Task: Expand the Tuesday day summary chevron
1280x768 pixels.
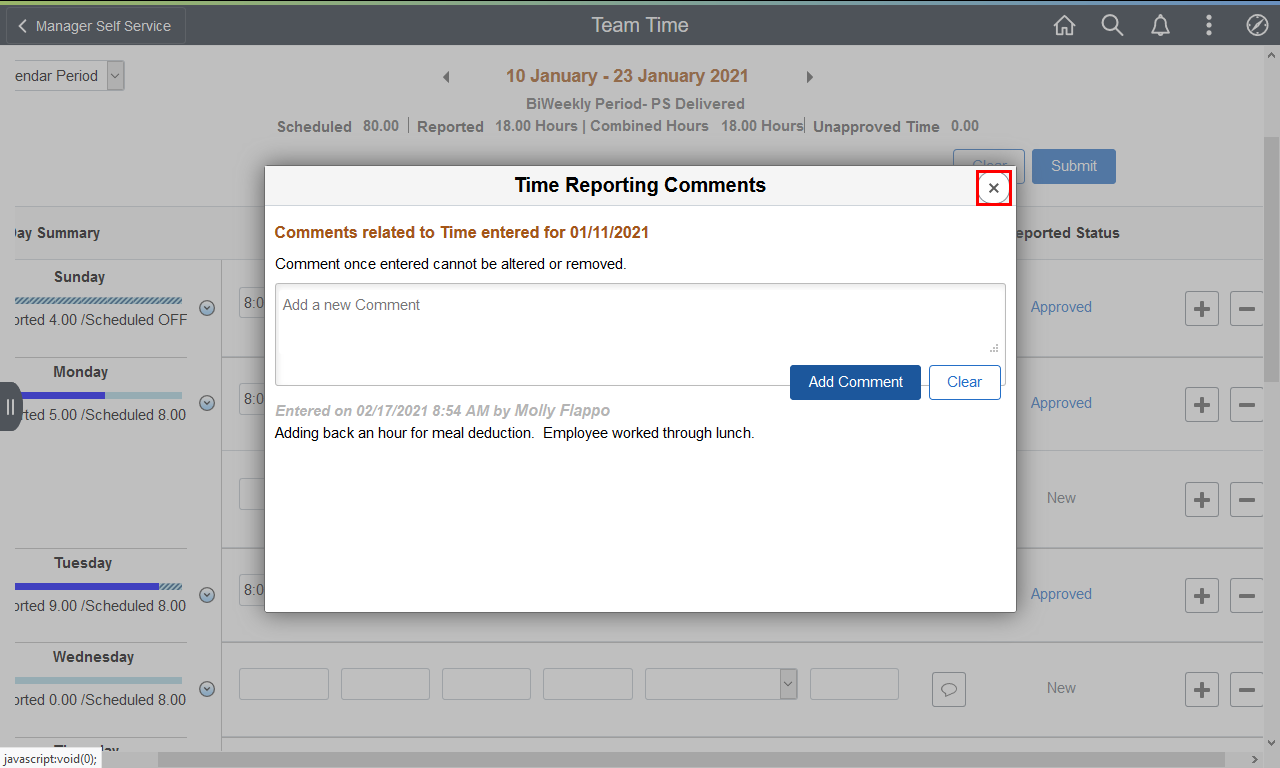Action: pyautogui.click(x=207, y=595)
